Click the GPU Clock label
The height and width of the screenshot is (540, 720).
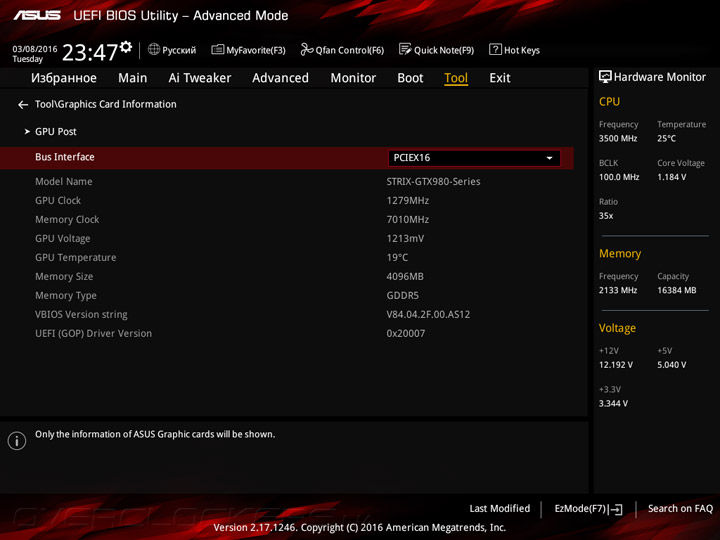point(58,201)
